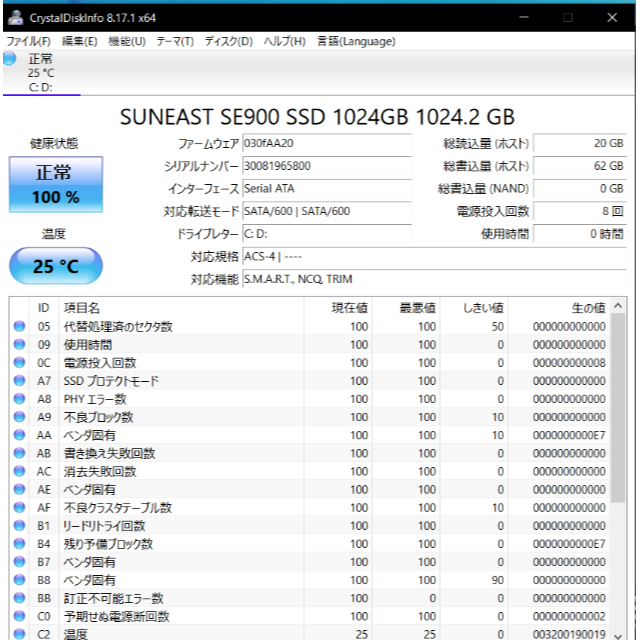
Task: Click the 総読込量 (ホスト) value 20 GB
Action: (x=580, y=143)
